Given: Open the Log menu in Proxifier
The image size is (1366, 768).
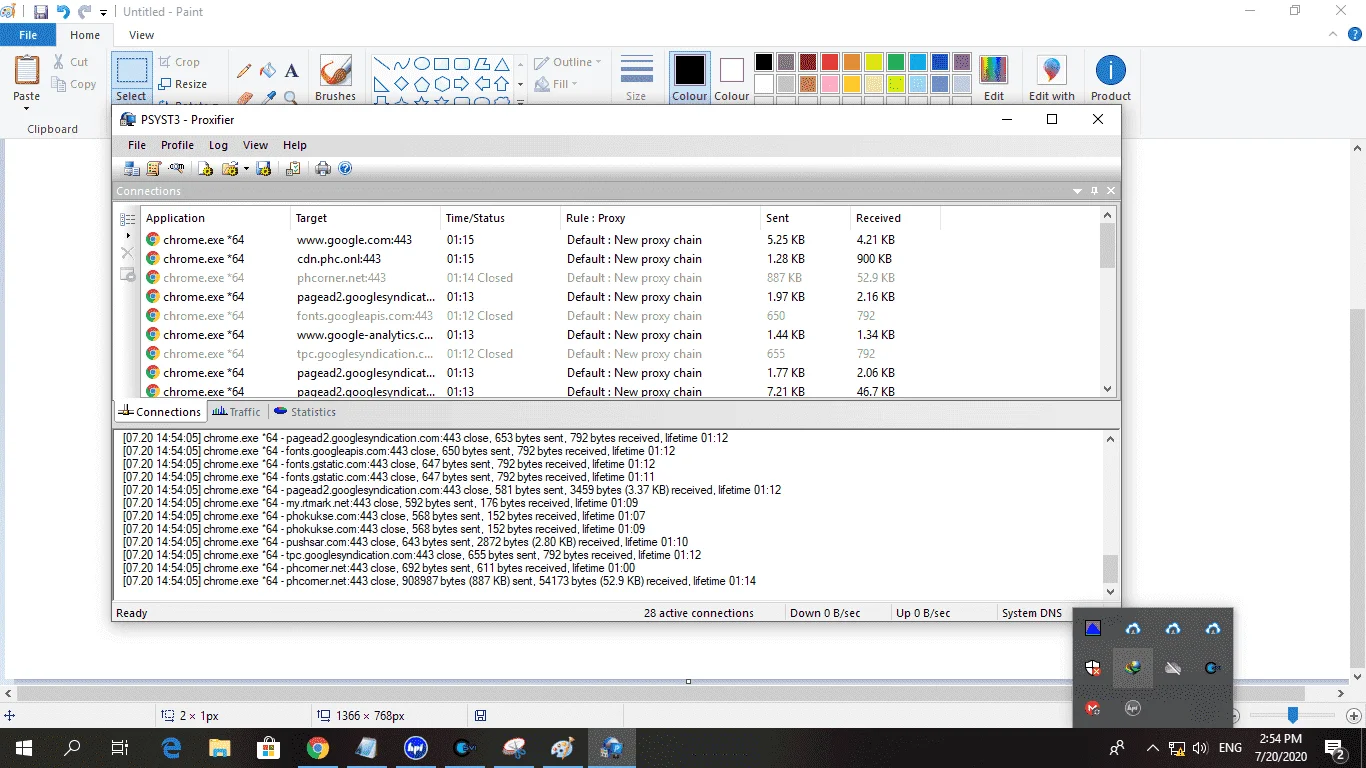Looking at the screenshot, I should [x=218, y=145].
